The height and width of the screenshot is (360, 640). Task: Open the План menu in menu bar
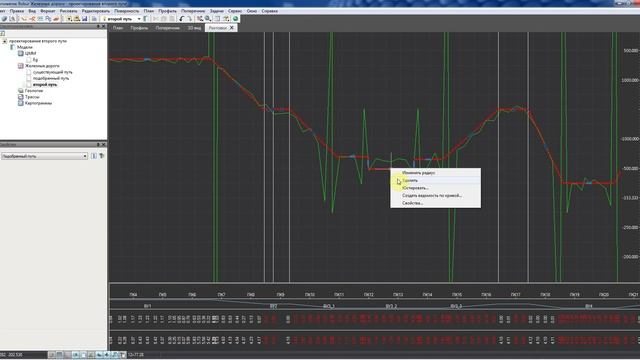(149, 11)
